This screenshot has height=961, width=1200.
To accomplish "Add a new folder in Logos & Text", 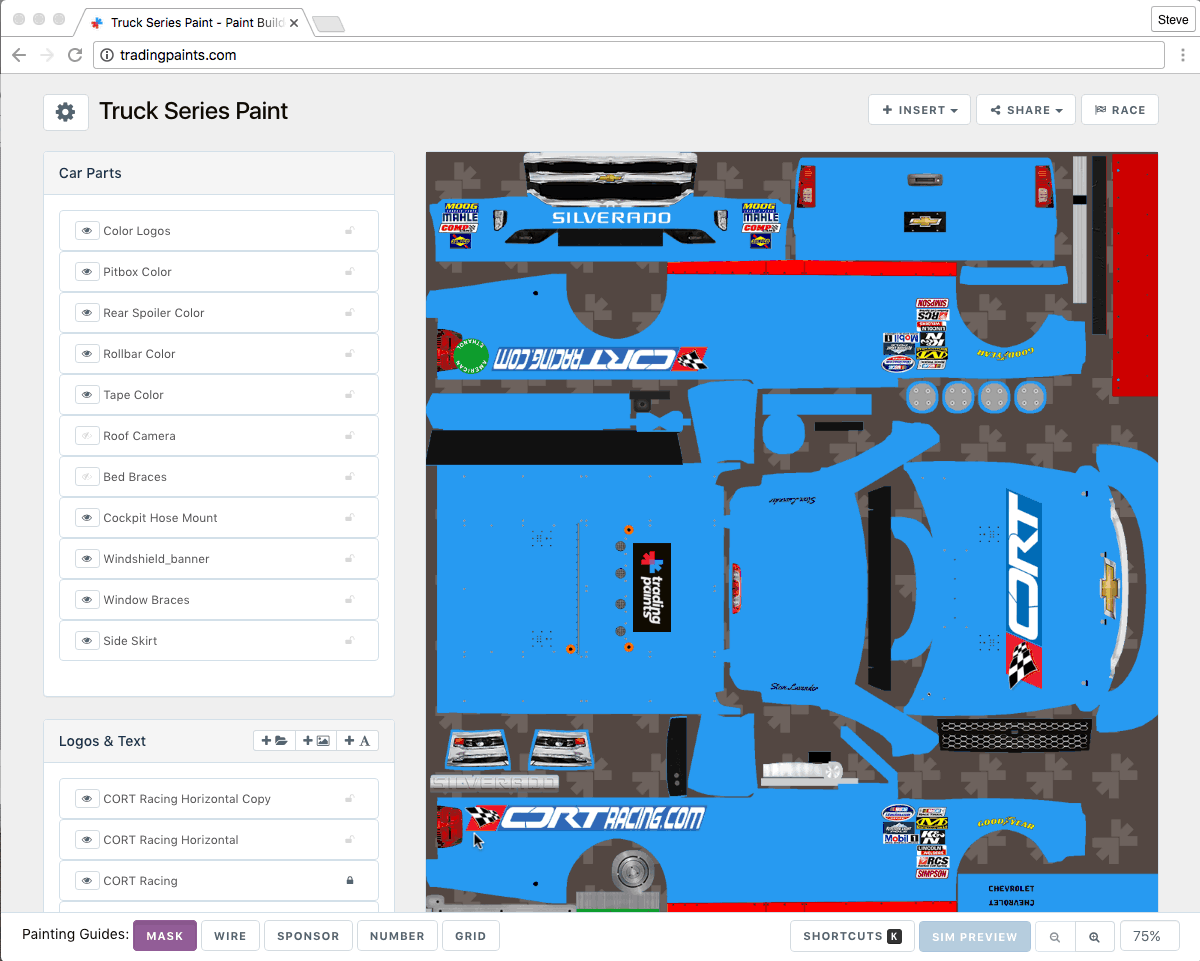I will (x=275, y=741).
